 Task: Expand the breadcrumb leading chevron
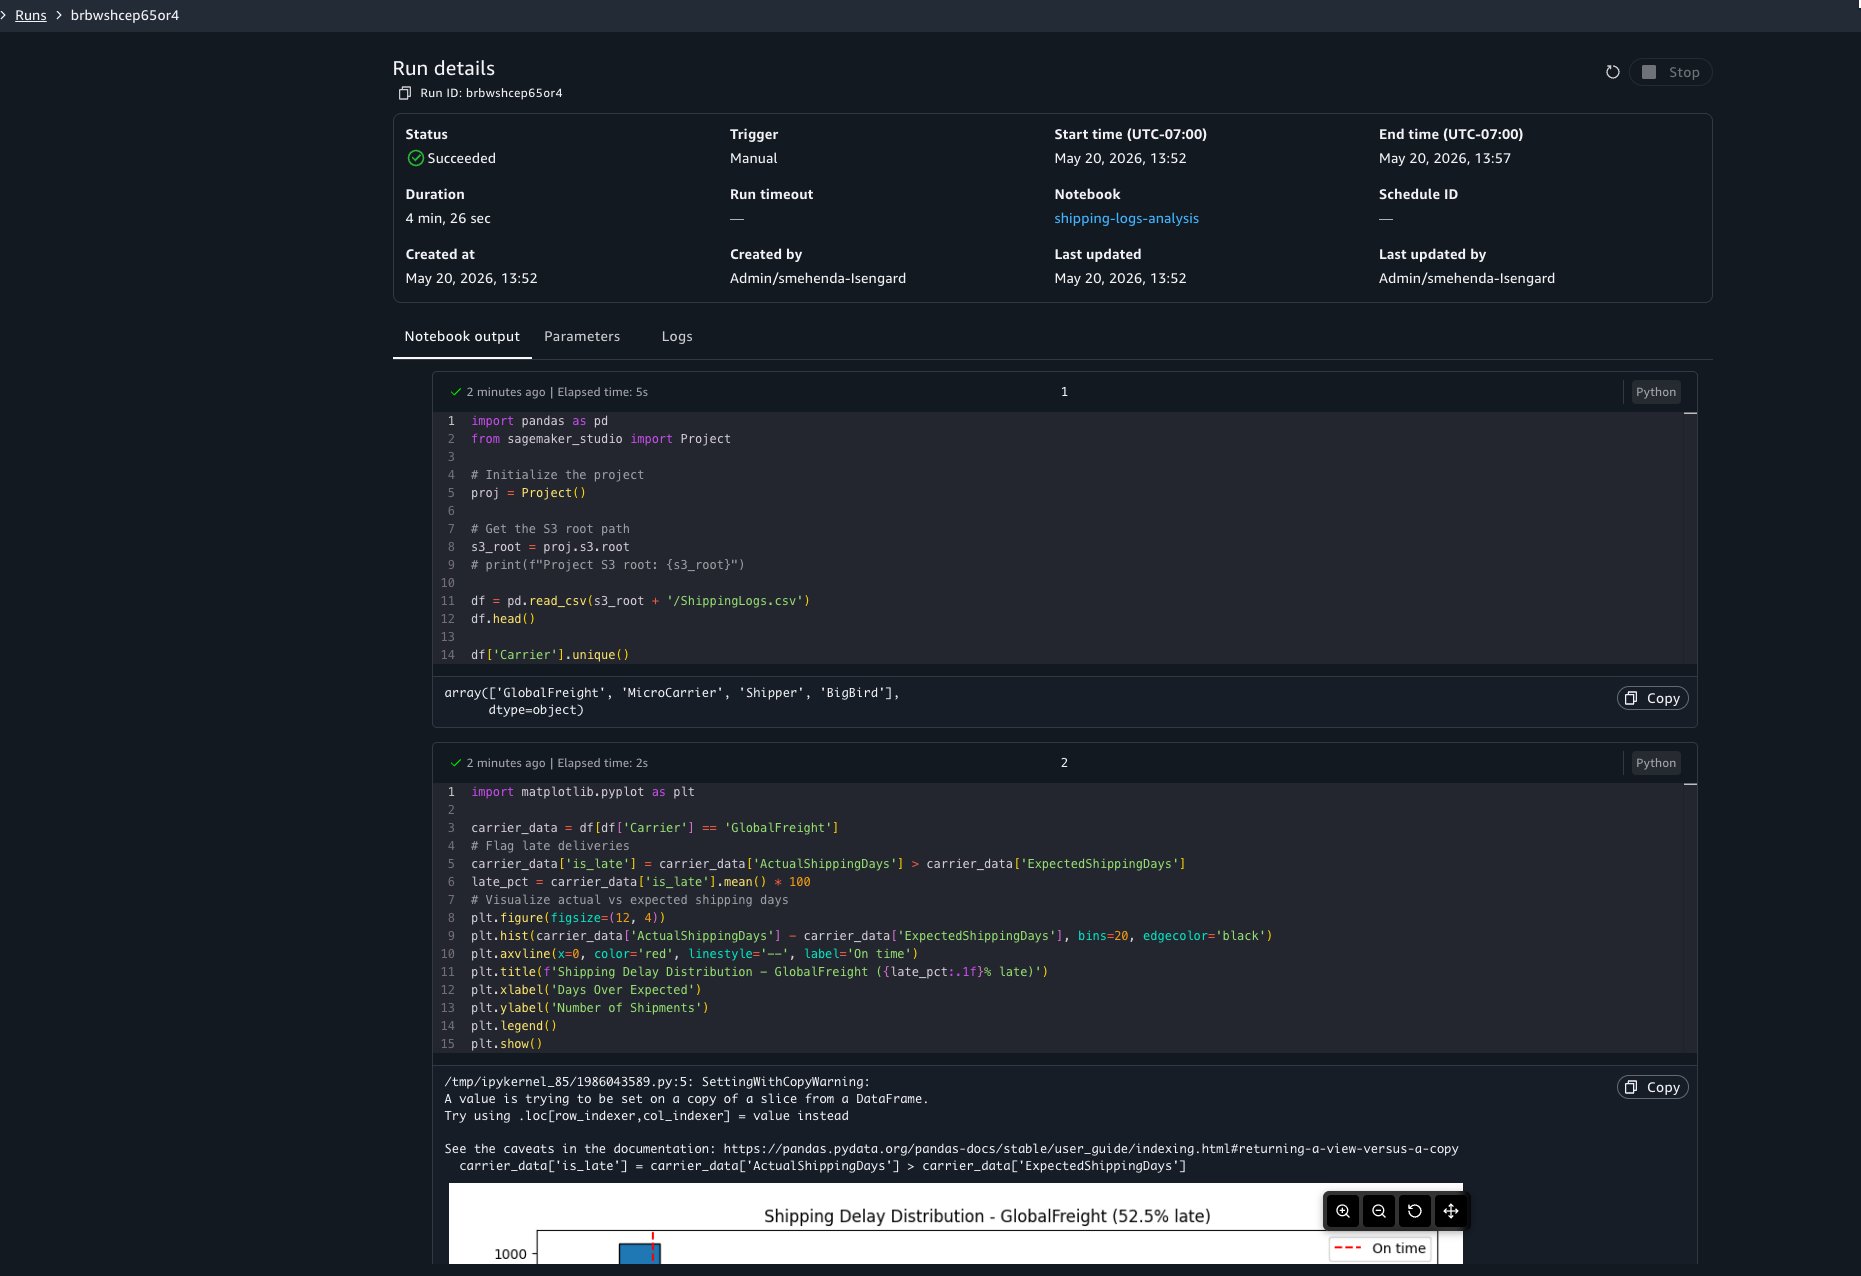pos(4,15)
